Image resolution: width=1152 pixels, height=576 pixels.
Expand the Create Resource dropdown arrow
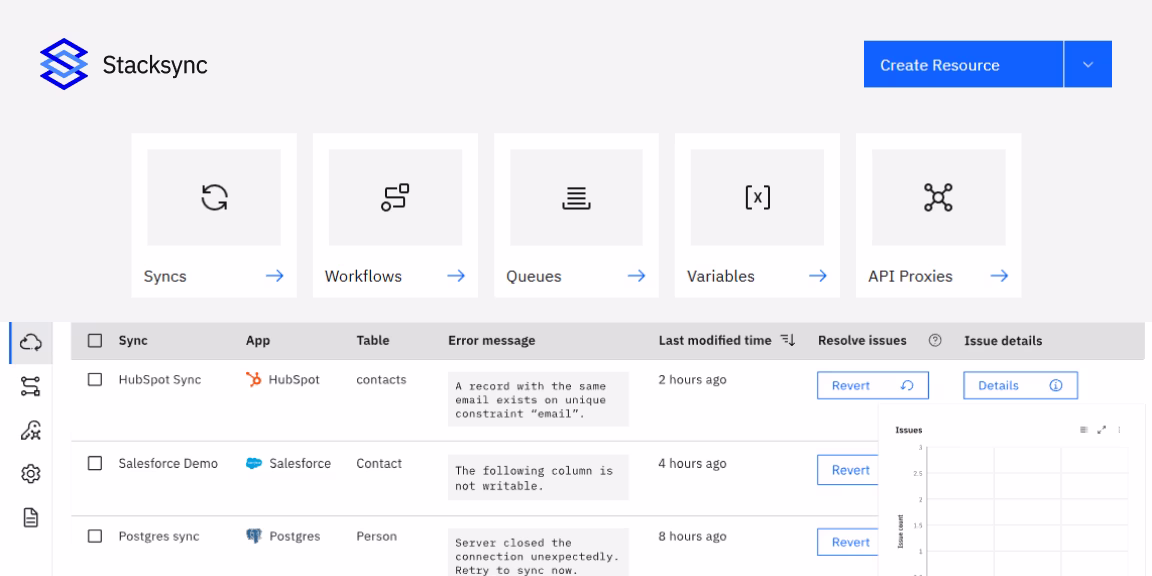(x=1088, y=65)
